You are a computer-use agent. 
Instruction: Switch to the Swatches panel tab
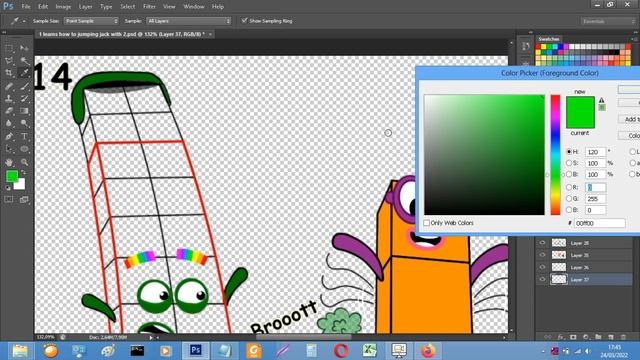click(549, 39)
